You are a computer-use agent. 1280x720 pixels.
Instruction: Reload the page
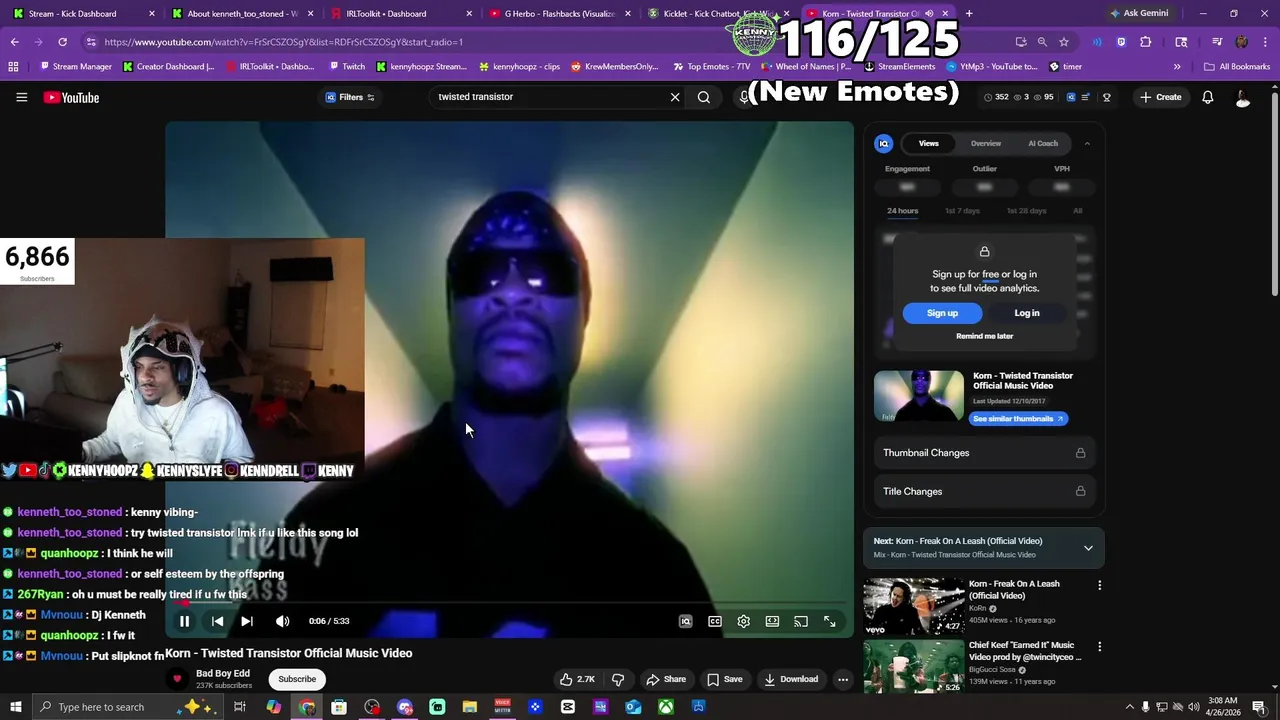(62, 42)
